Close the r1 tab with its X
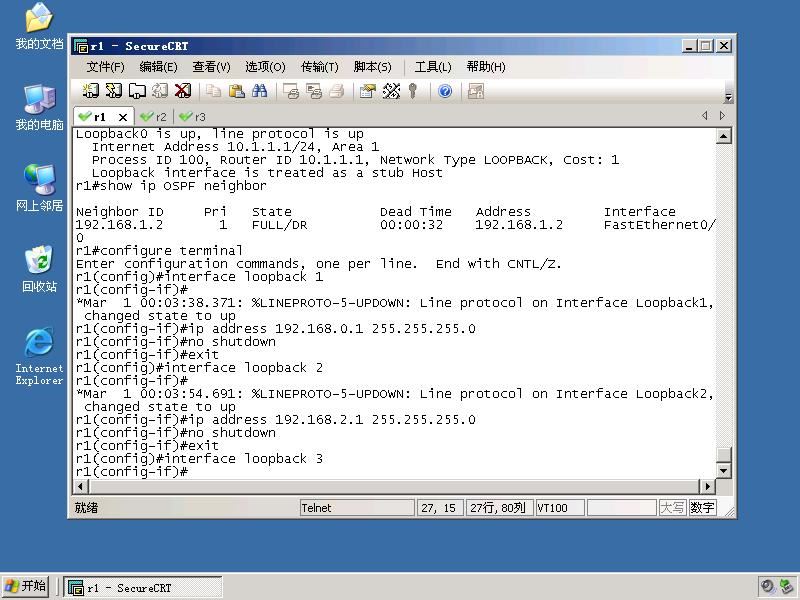The width and height of the screenshot is (800, 600). tap(122, 117)
